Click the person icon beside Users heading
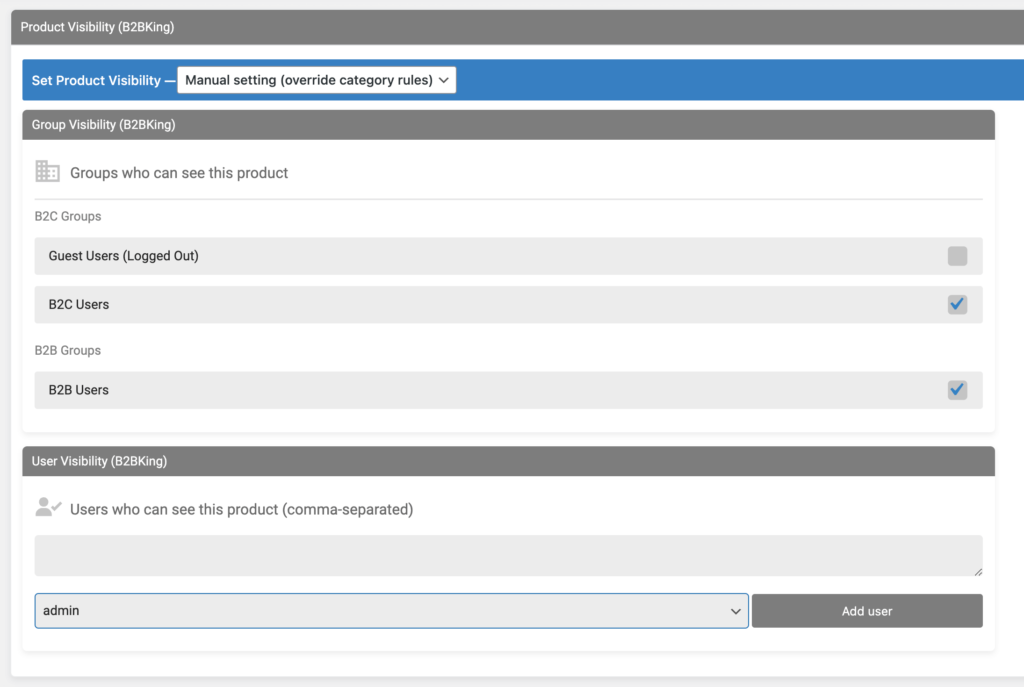Viewport: 1024px width, 687px height. 48,506
